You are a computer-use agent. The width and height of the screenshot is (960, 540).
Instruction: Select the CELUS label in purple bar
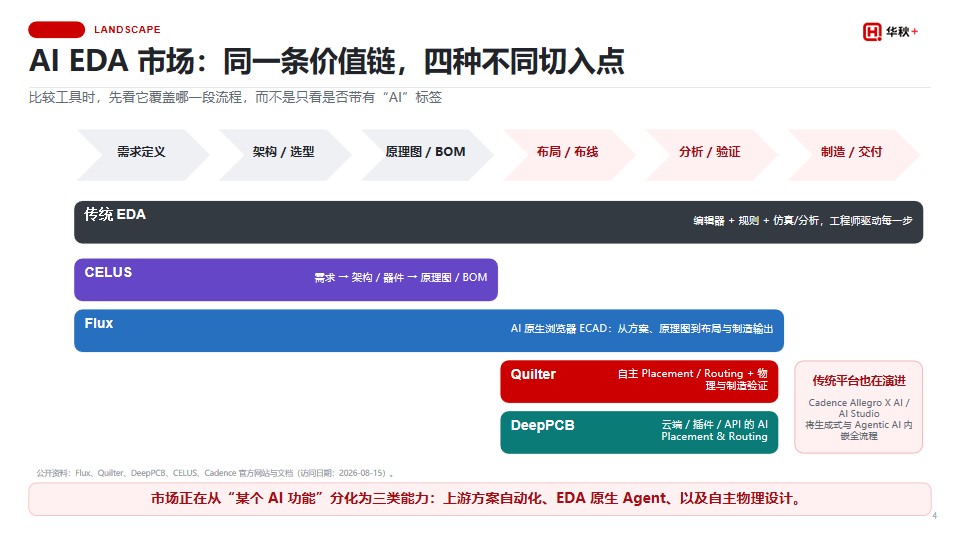(108, 272)
